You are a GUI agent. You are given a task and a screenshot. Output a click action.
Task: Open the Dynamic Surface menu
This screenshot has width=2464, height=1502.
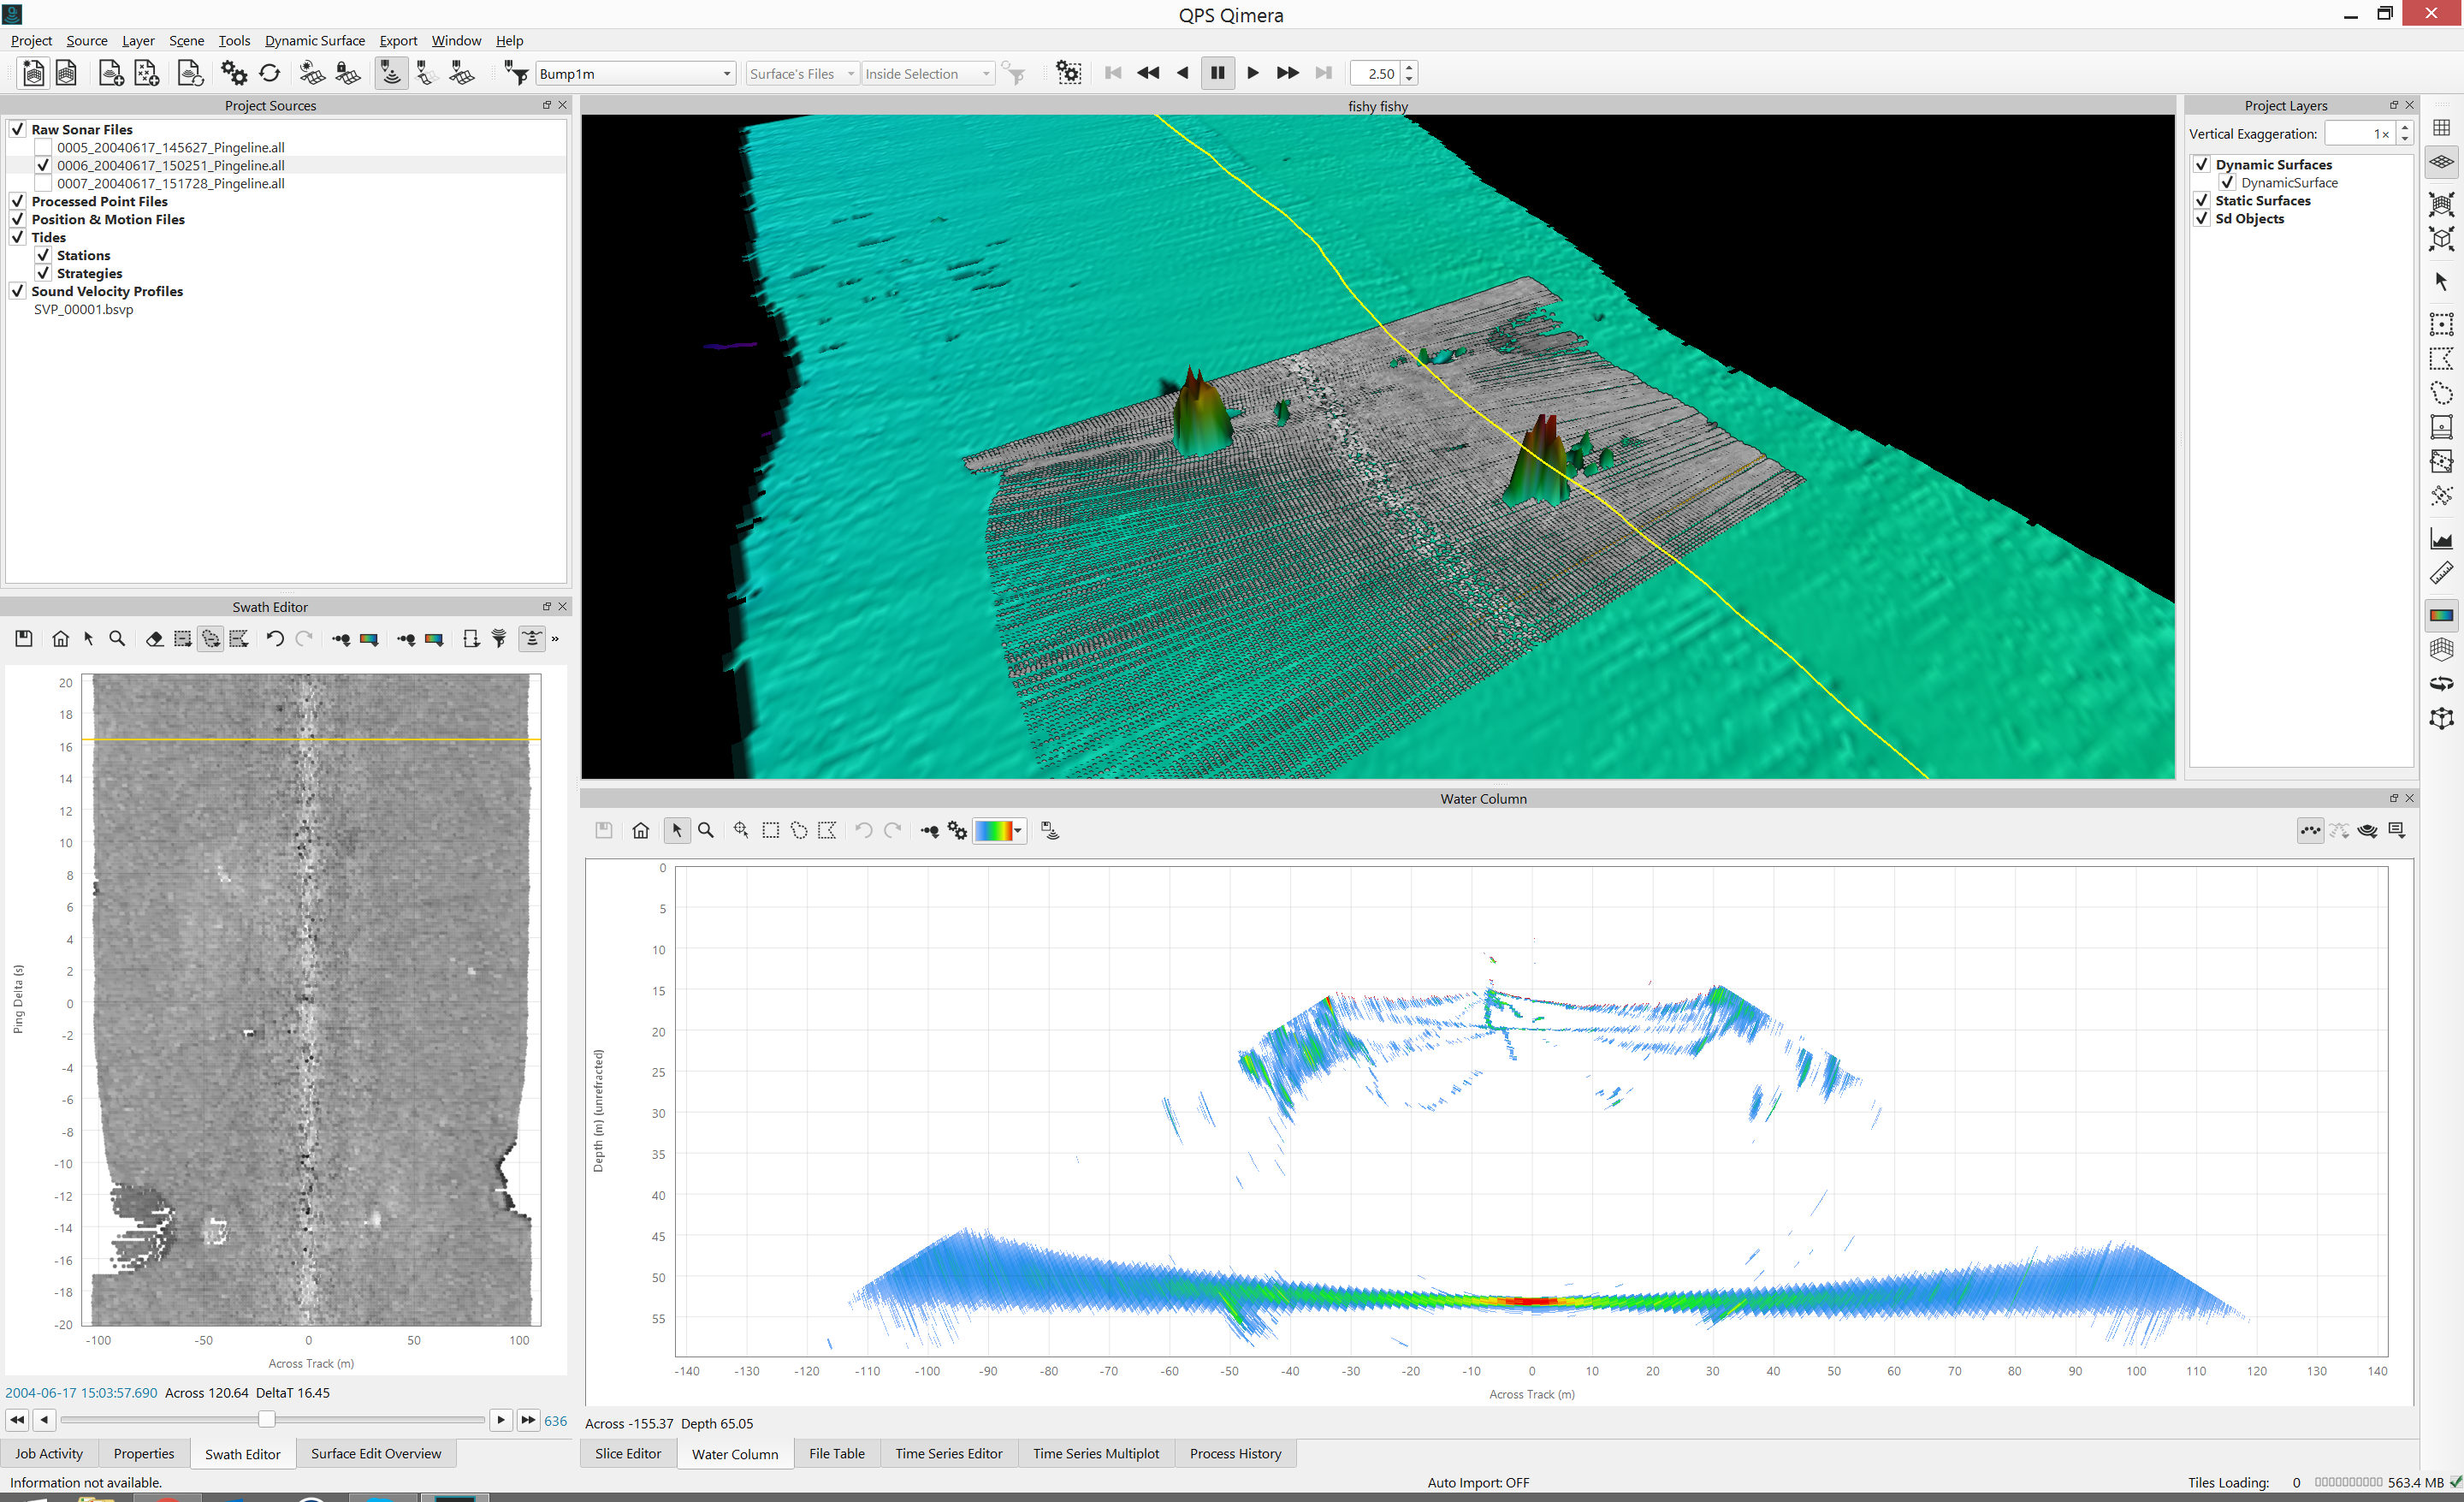314,41
